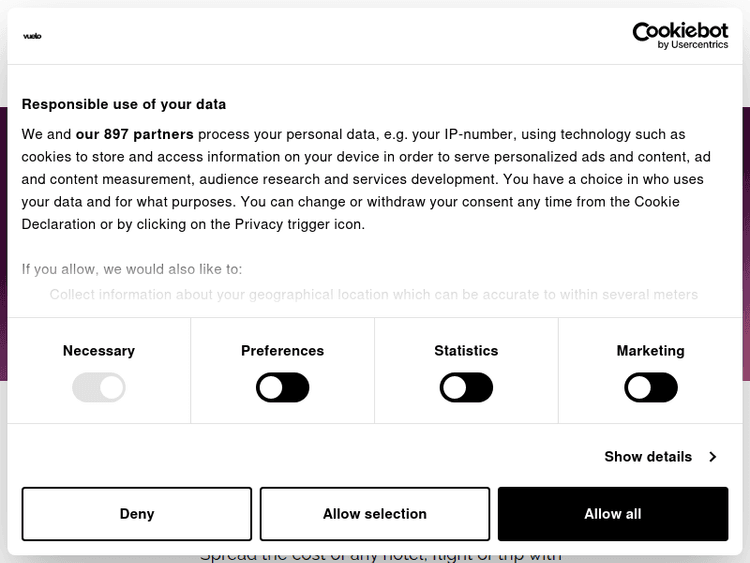Click the geographical location information line

pos(374,295)
